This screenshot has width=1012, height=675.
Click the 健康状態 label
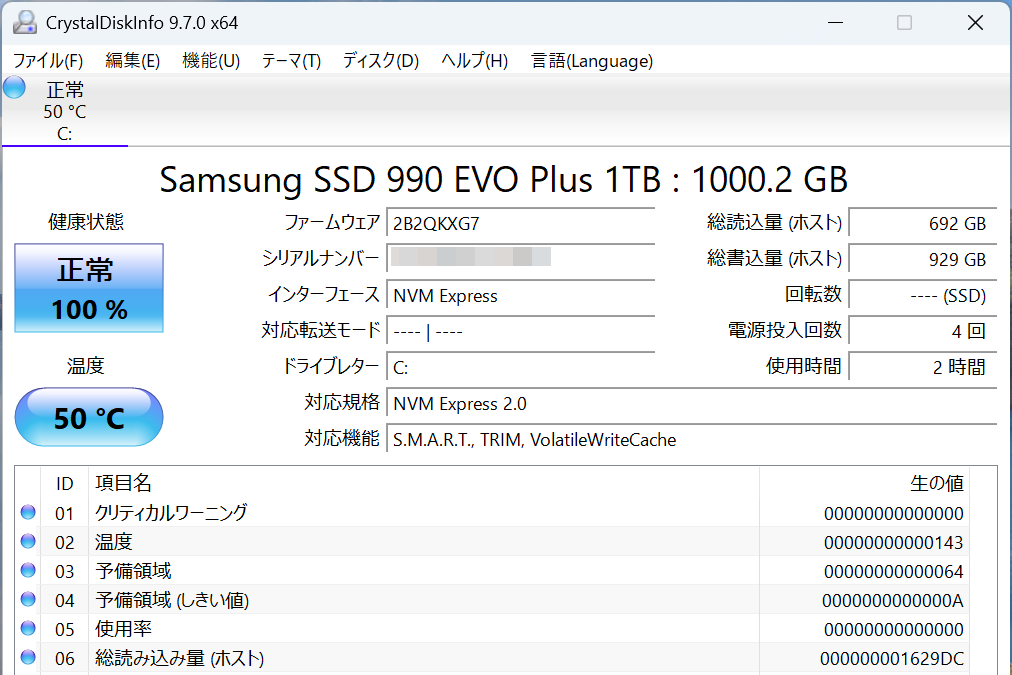[x=86, y=222]
